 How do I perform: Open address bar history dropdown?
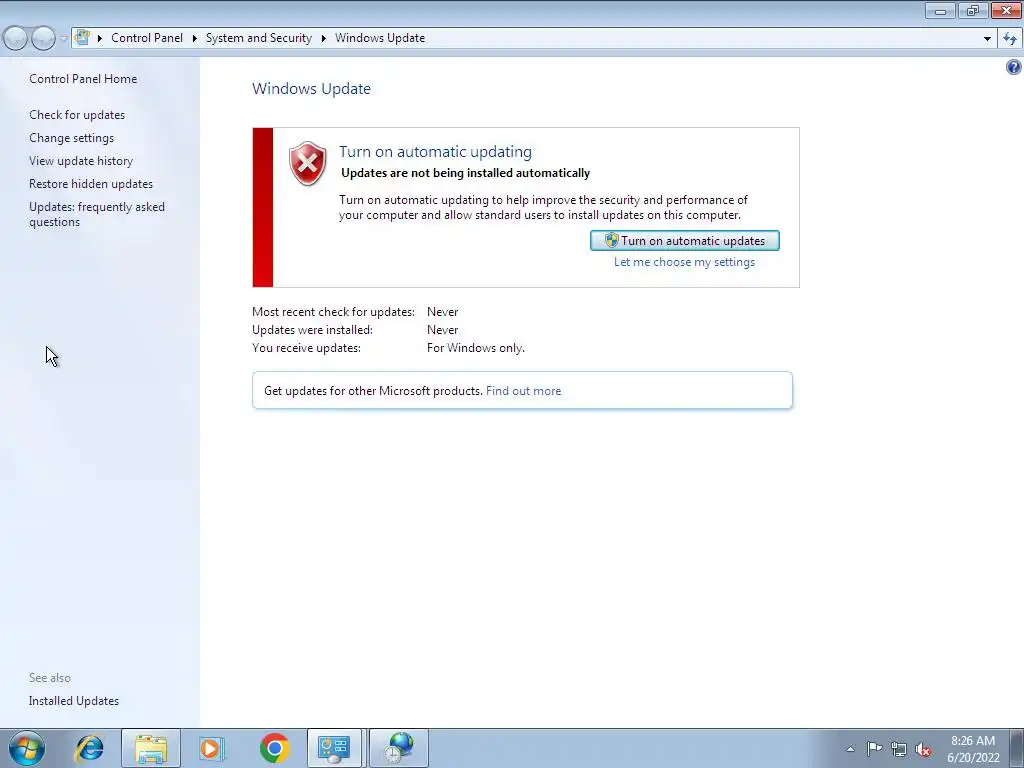(987, 39)
